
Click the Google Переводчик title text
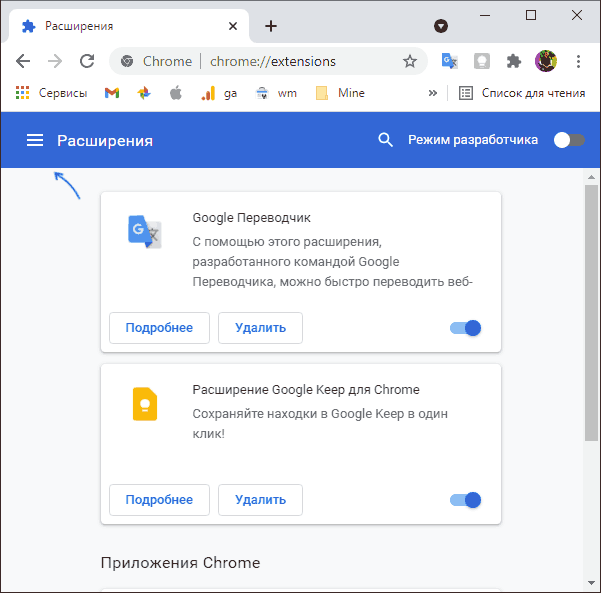[x=251, y=218]
